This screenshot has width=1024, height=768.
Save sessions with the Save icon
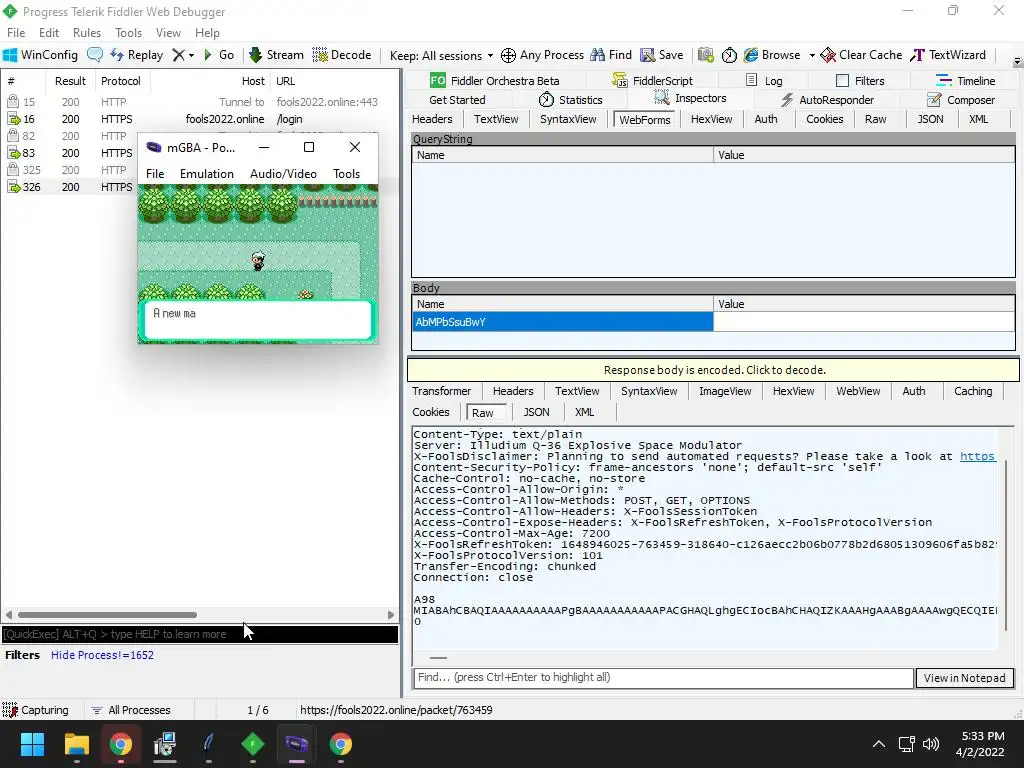662,55
